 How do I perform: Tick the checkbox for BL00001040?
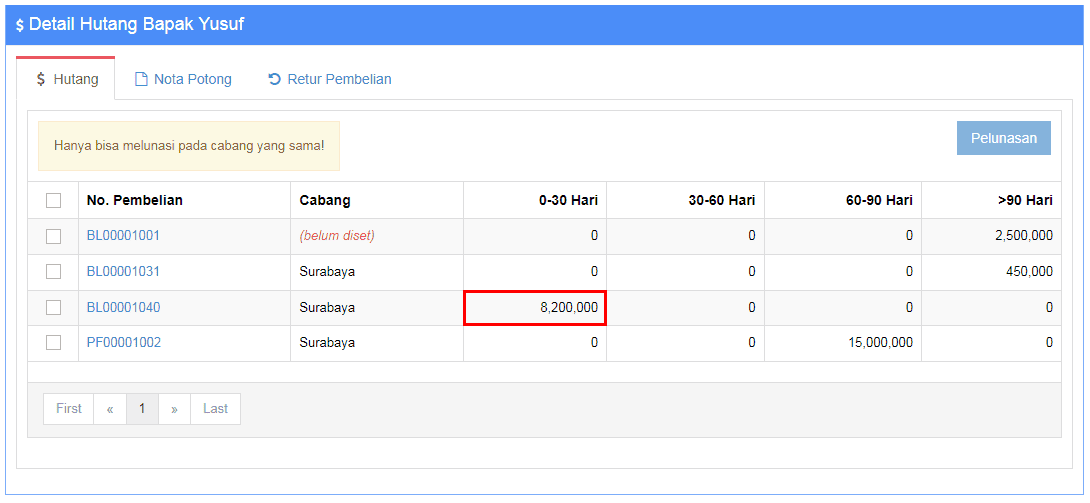[53, 308]
